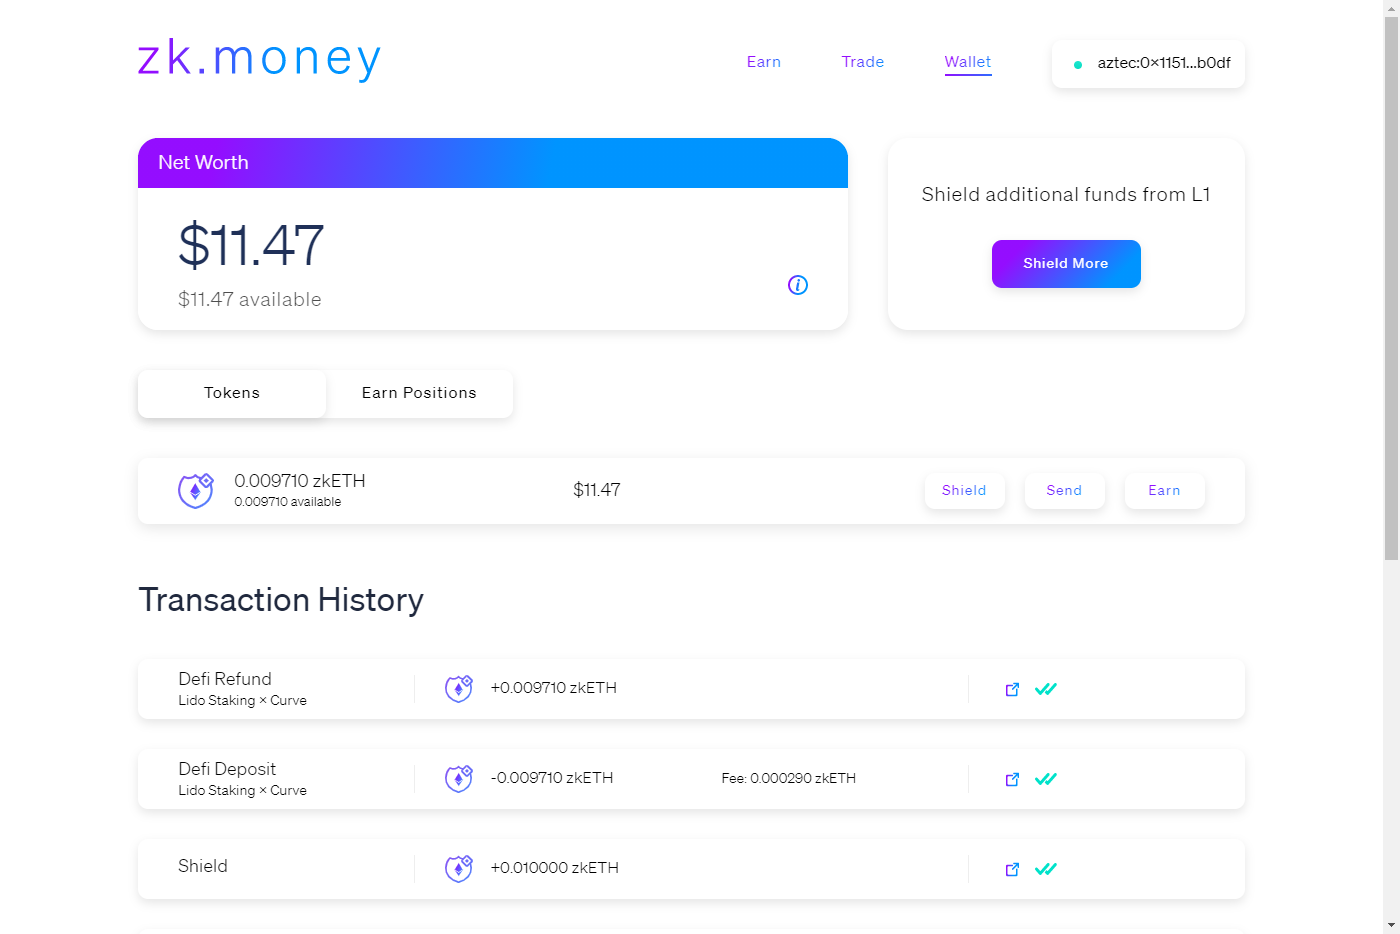
Task: Click the green connection status dot
Action: [x=1078, y=65]
